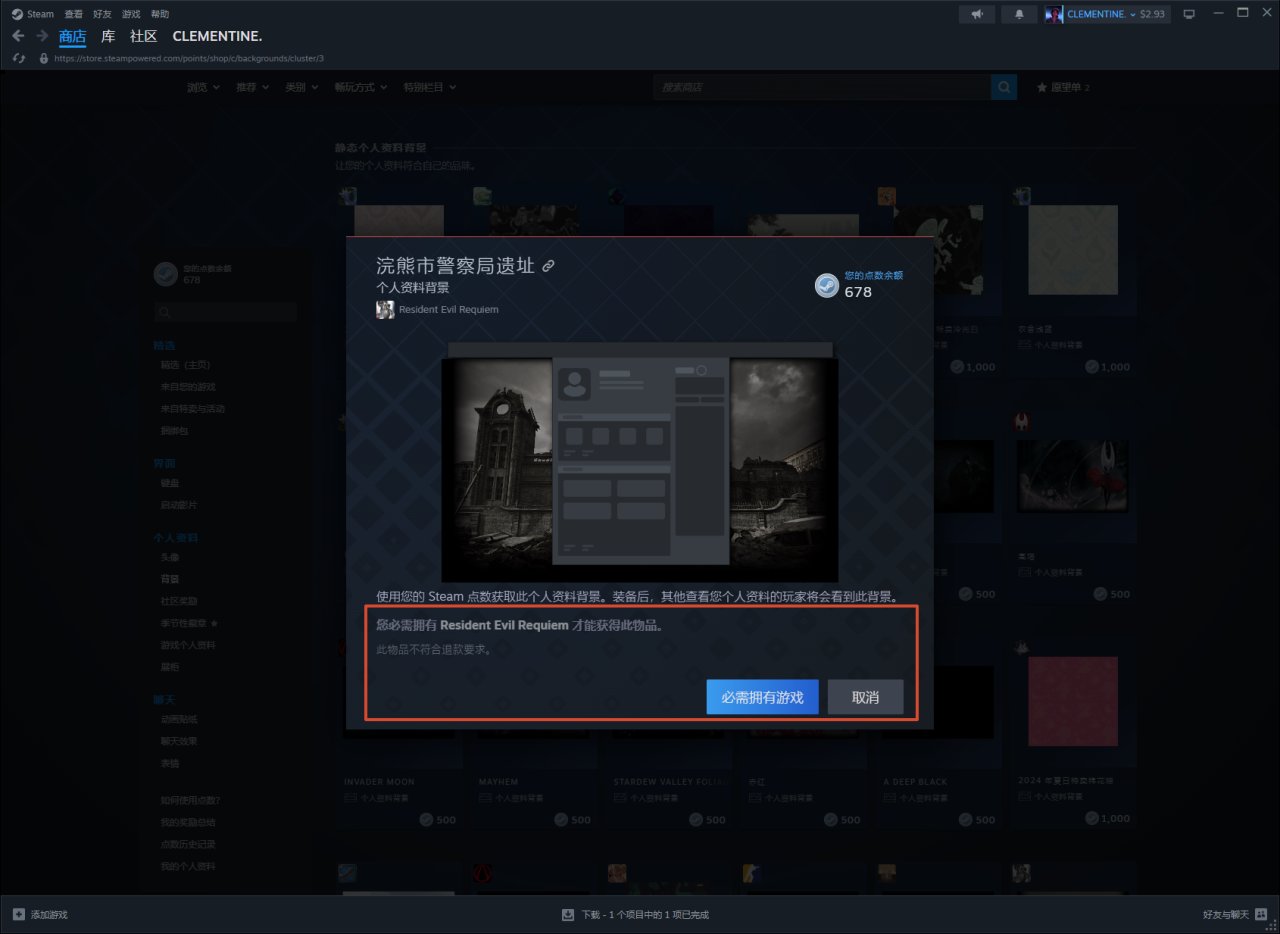Click the store URL address text
Image resolution: width=1280 pixels, height=934 pixels.
(x=189, y=58)
